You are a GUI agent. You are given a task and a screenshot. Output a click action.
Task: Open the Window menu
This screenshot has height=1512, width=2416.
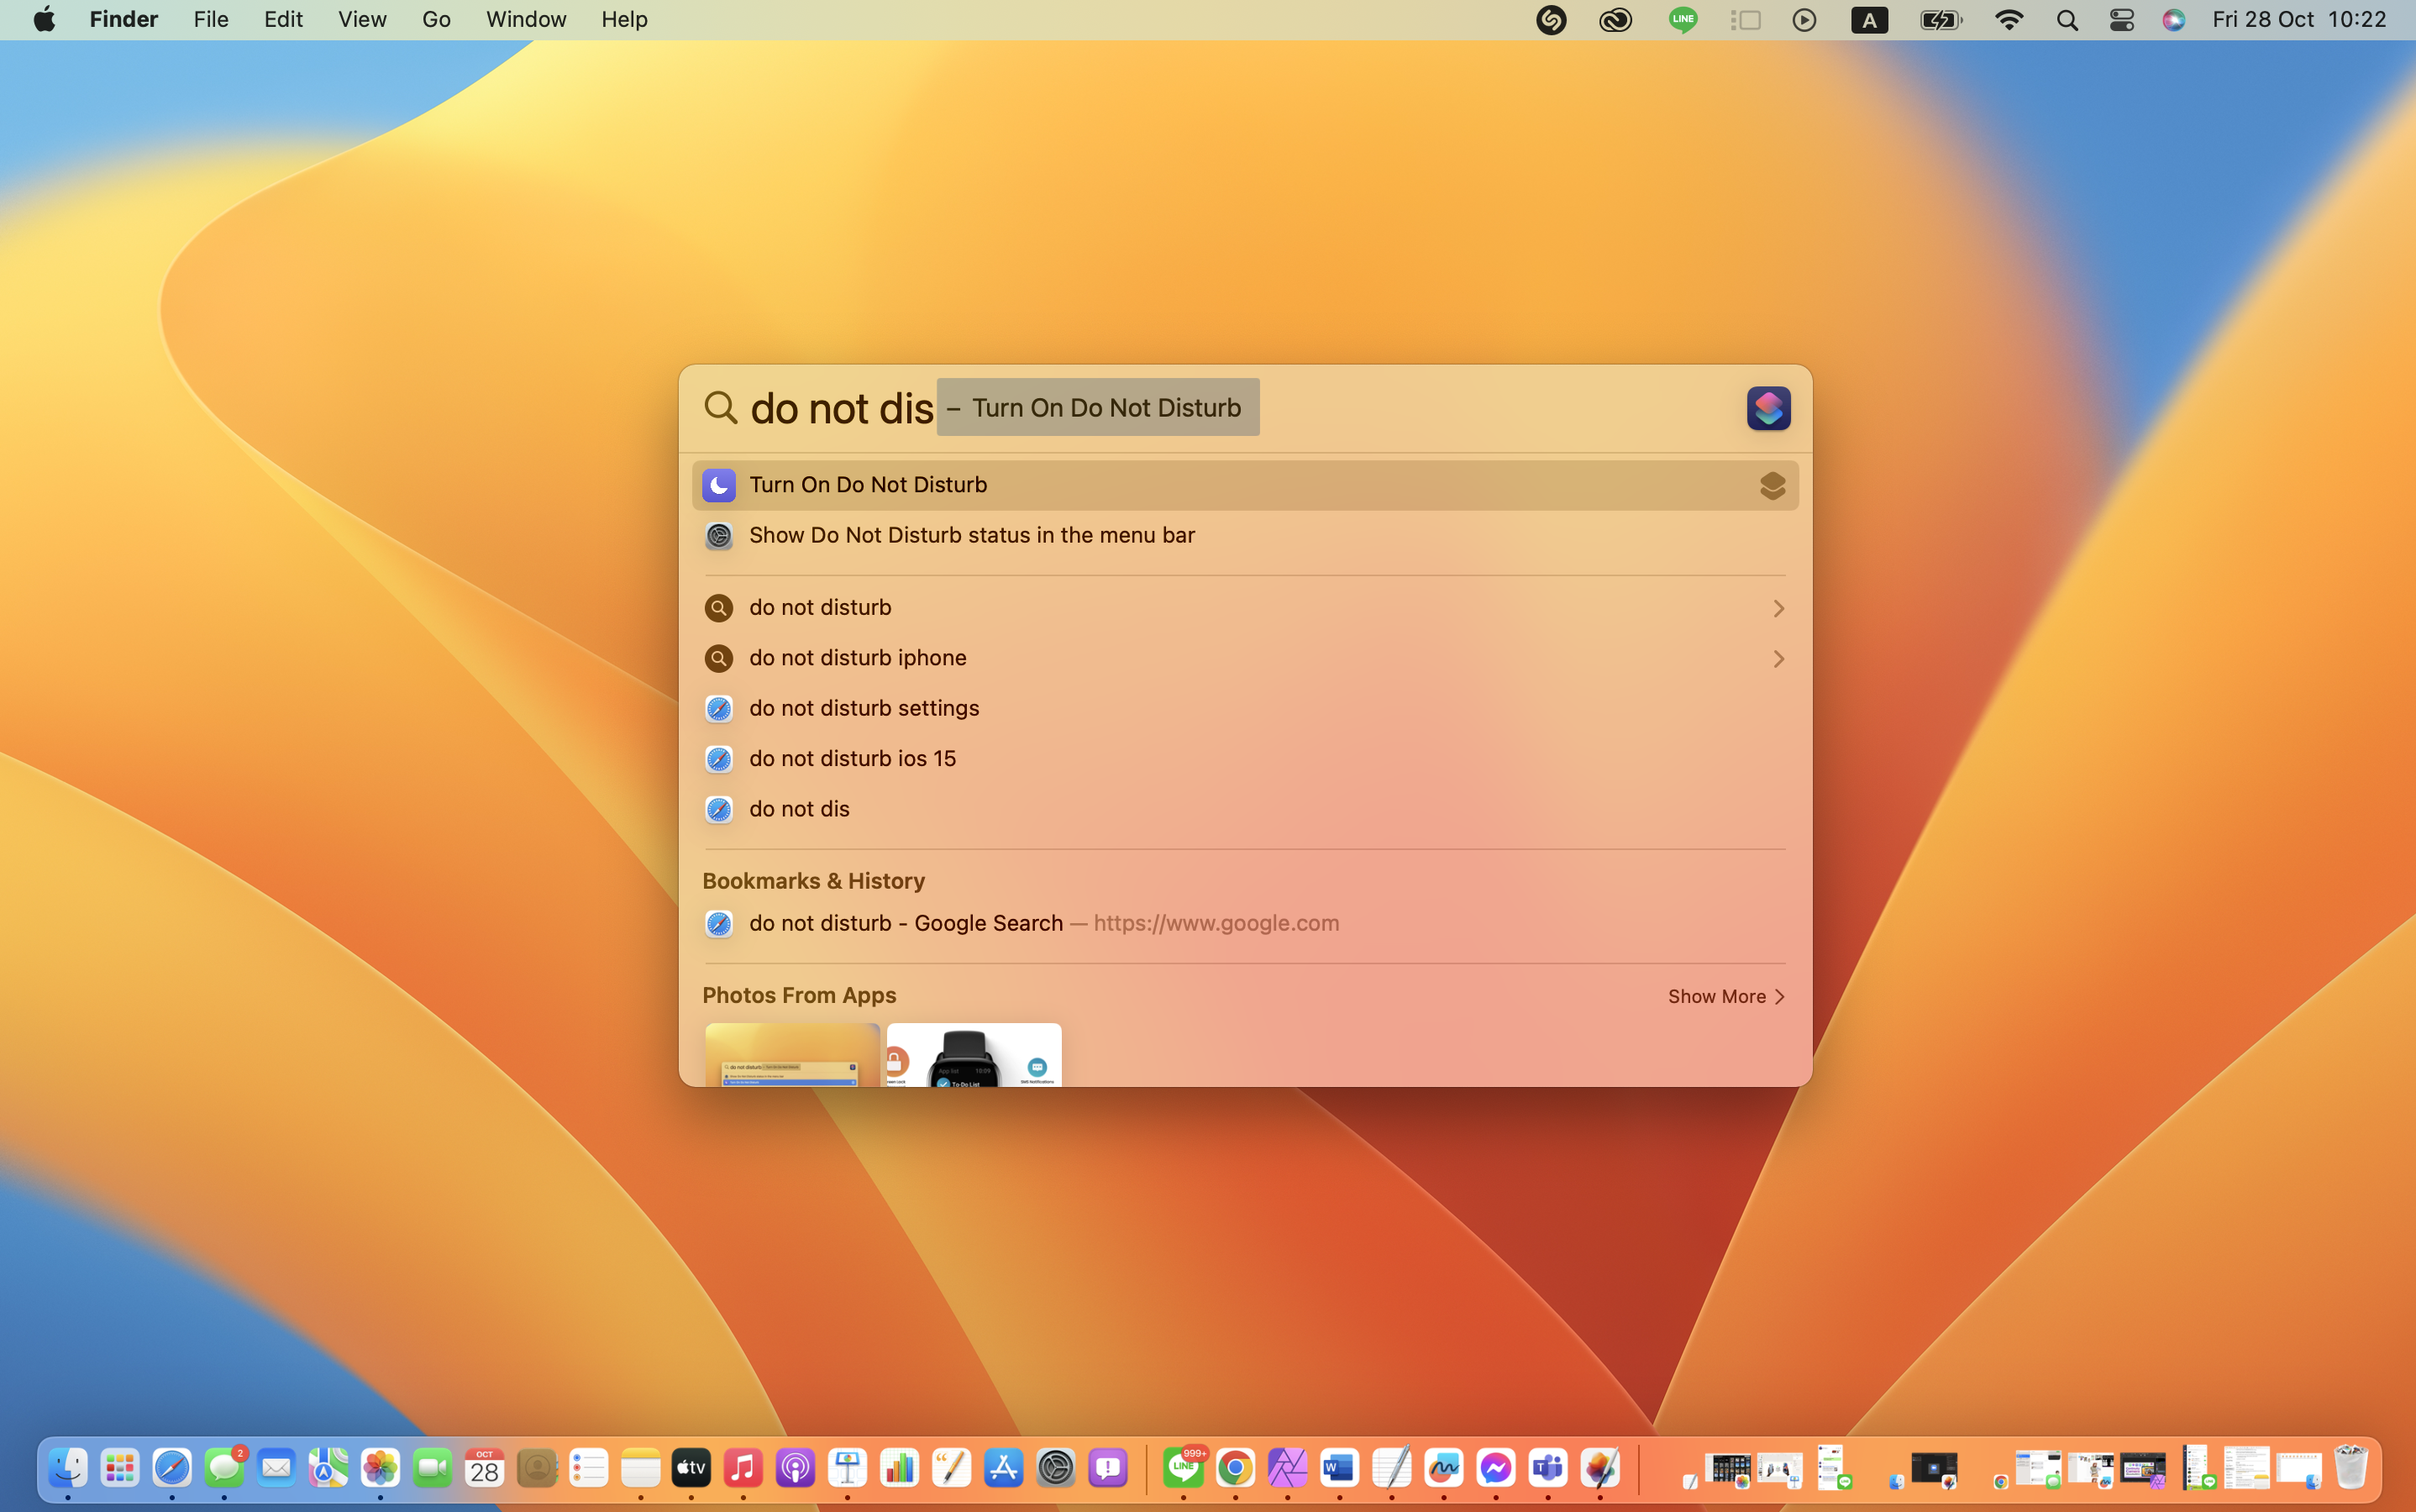(x=526, y=20)
